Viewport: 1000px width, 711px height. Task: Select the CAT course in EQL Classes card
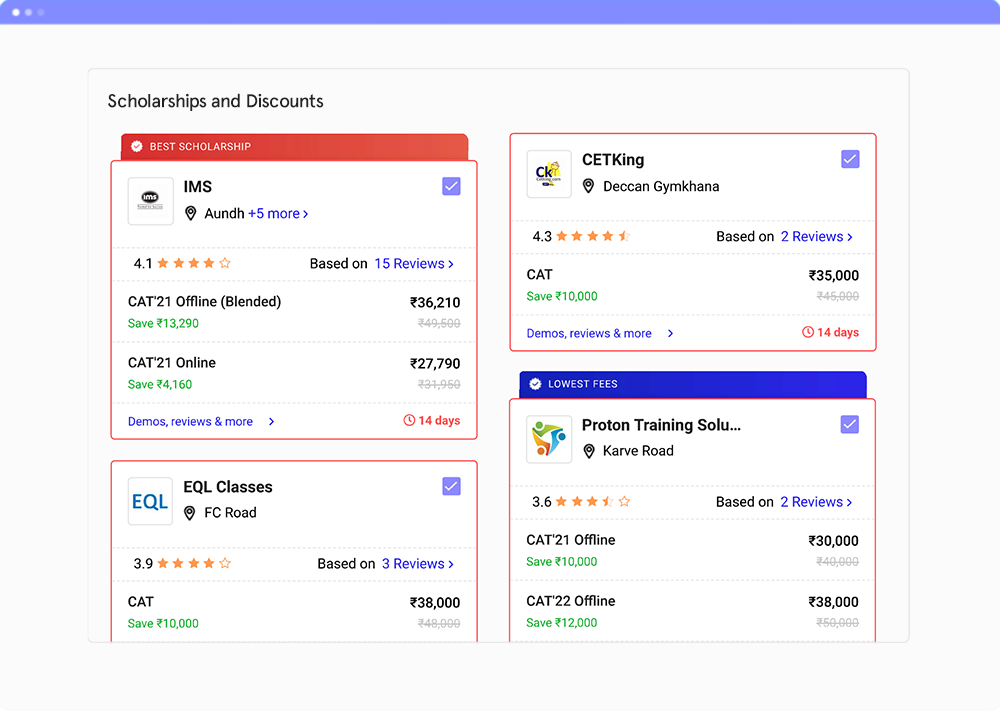[141, 602]
